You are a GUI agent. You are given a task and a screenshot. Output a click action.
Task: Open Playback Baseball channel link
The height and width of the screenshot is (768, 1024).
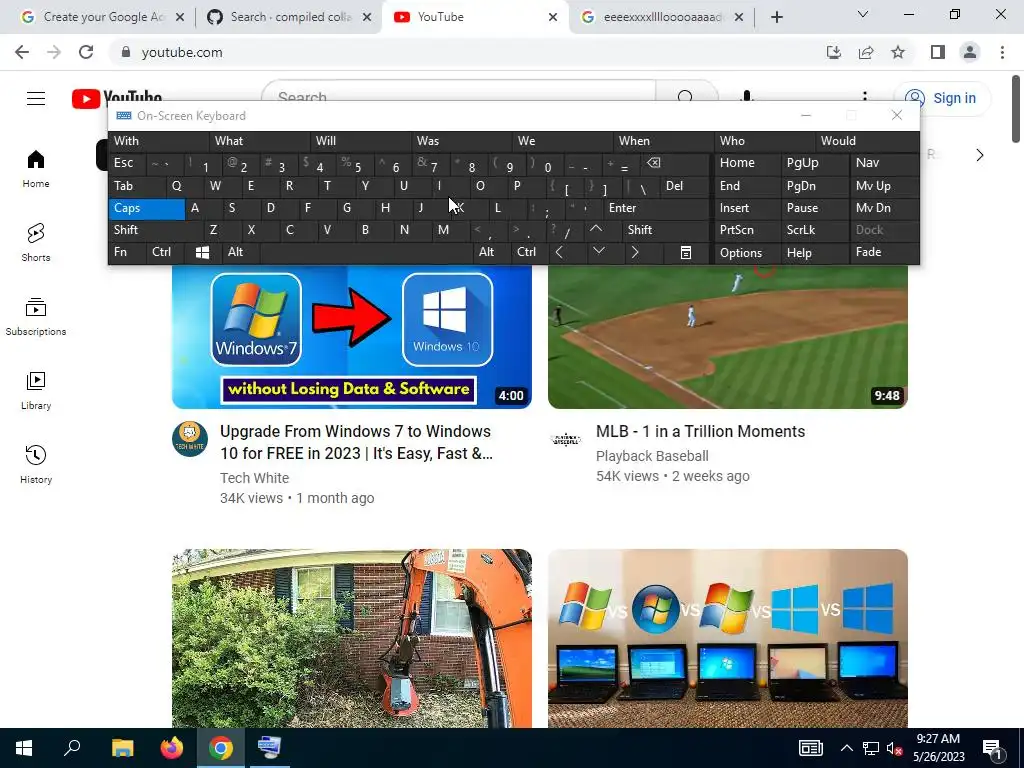pyautogui.click(x=652, y=456)
